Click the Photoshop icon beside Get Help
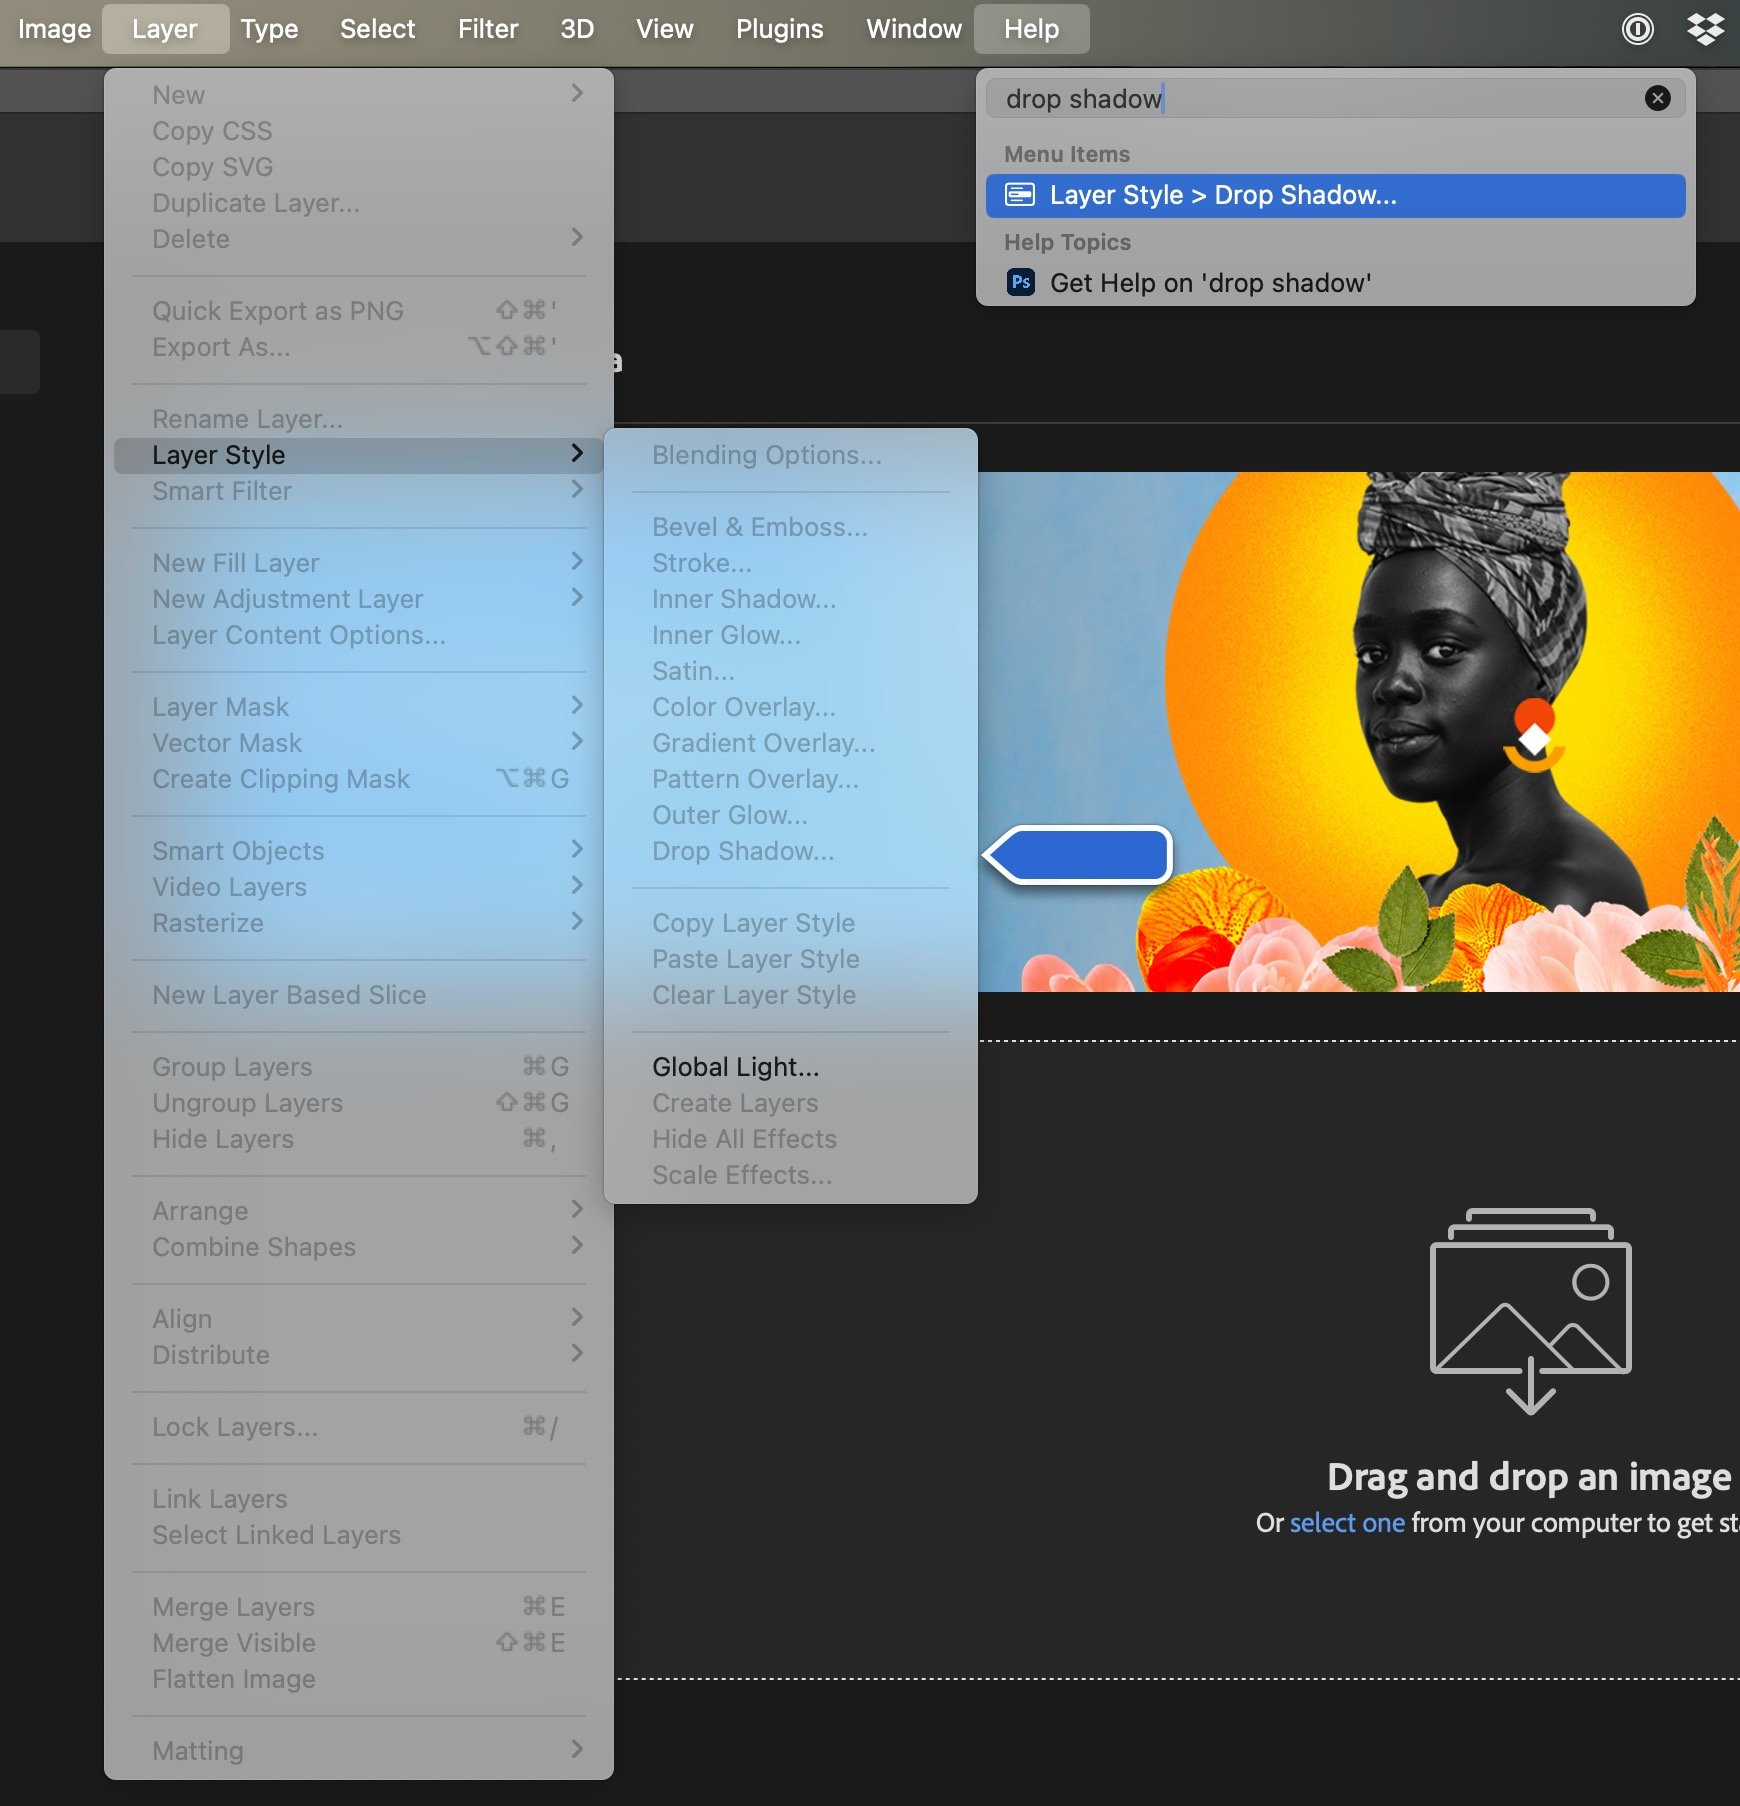The image size is (1740, 1806). click(1020, 282)
